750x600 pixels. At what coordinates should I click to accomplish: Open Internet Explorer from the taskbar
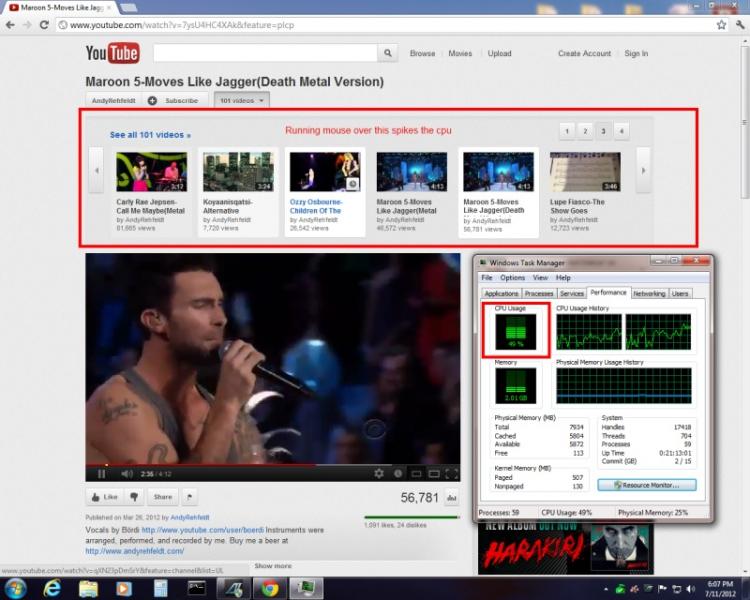(53, 588)
